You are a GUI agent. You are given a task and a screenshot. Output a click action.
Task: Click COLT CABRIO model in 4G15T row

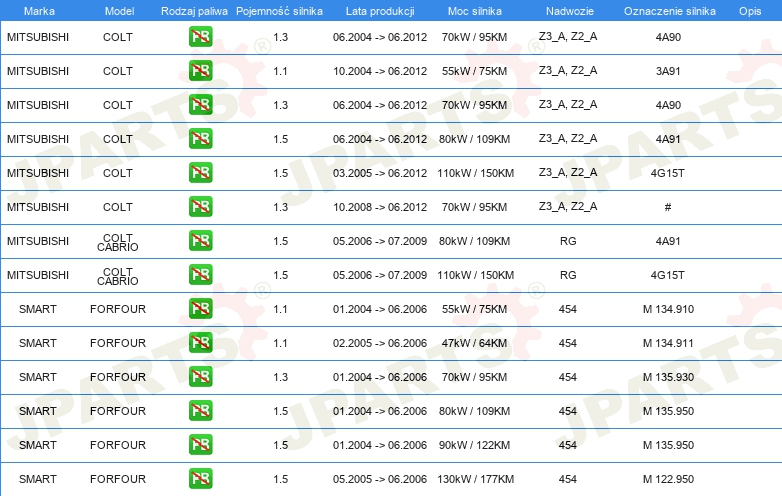coord(118,276)
